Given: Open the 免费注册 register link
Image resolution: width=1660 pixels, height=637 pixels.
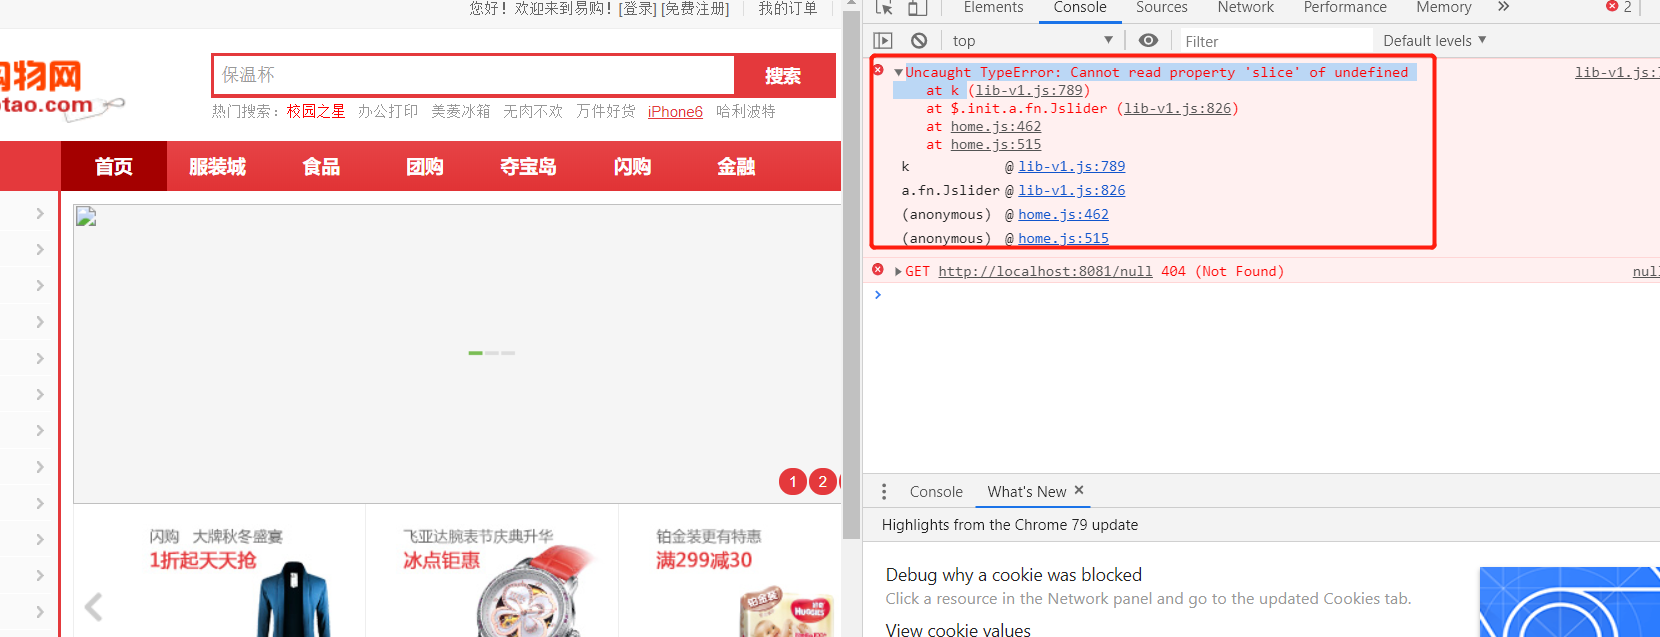Looking at the screenshot, I should coord(695,8).
